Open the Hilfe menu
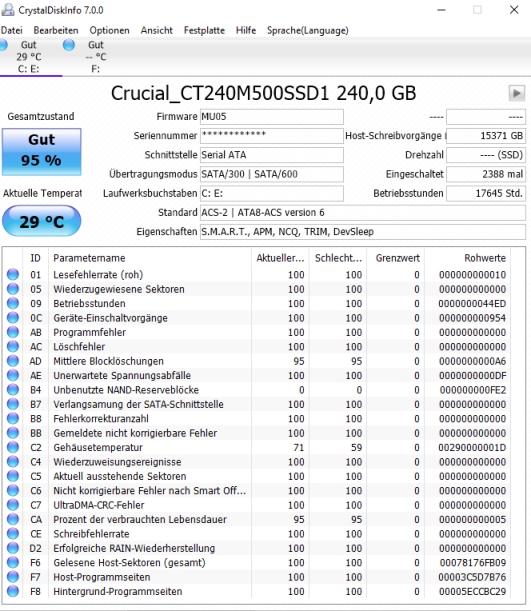The image size is (531, 611). [x=246, y=30]
